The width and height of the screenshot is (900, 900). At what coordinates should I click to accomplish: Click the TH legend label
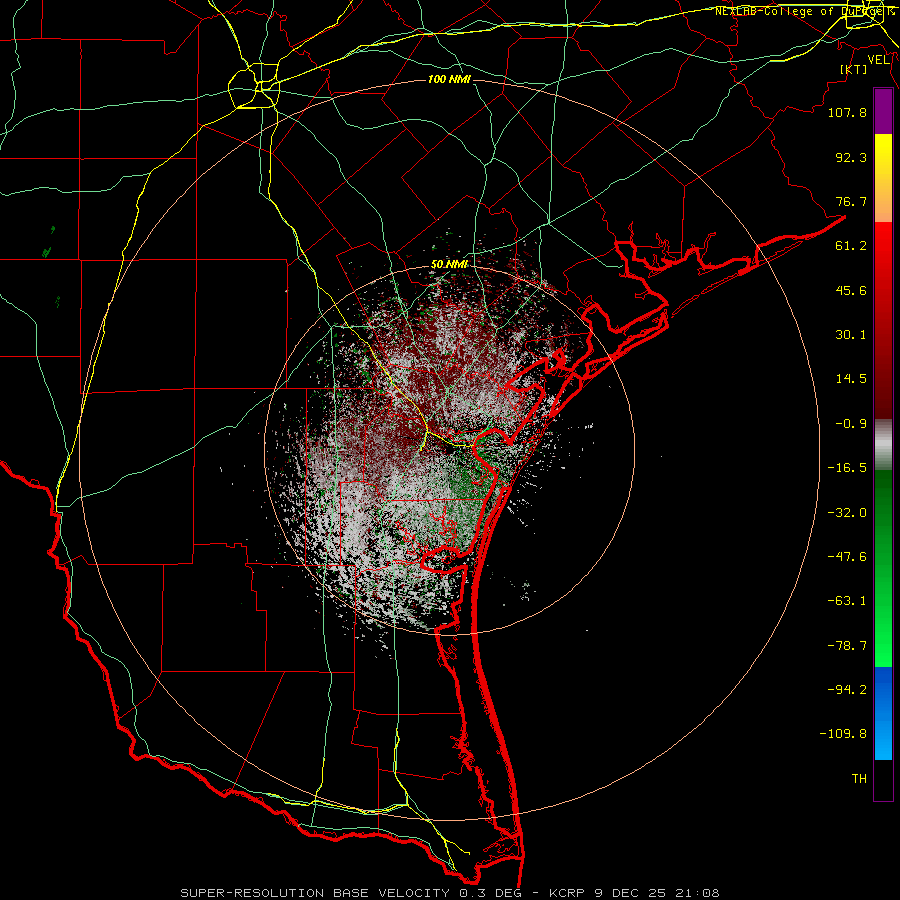[859, 779]
